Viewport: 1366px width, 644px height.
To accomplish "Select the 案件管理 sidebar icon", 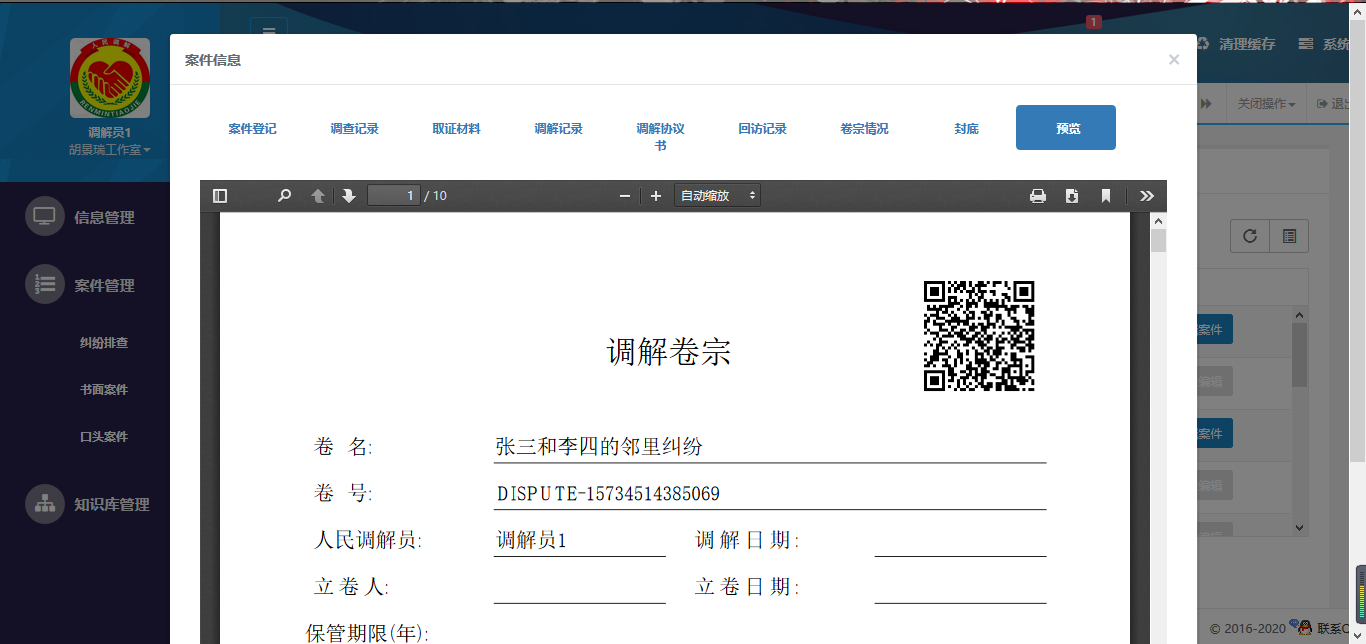I will click(x=44, y=284).
